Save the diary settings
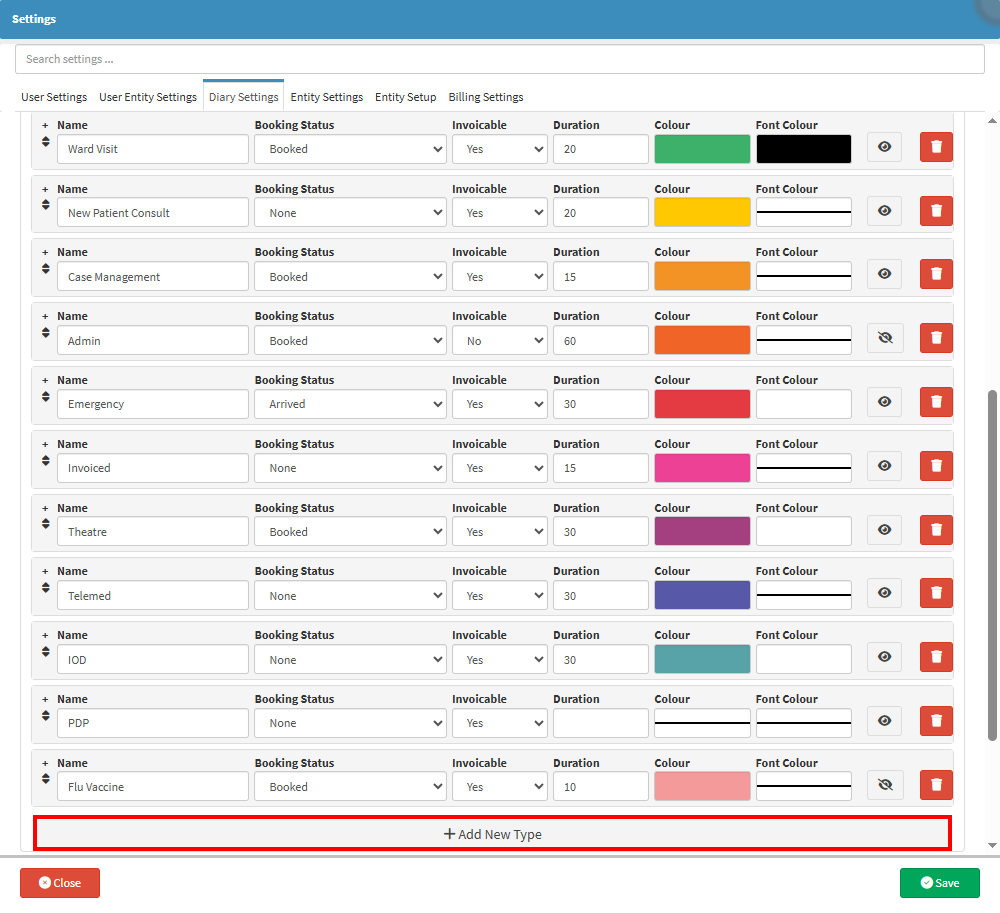This screenshot has height=913, width=1000. coord(939,883)
